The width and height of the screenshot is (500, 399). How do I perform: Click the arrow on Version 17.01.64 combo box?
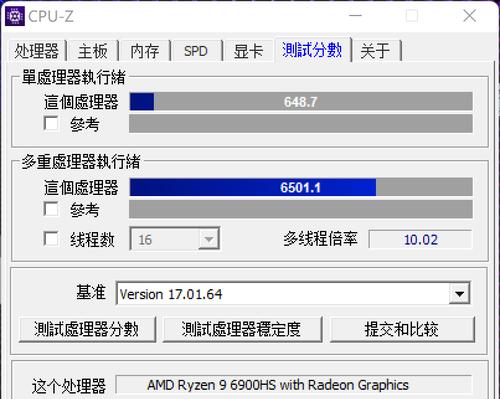(x=460, y=293)
